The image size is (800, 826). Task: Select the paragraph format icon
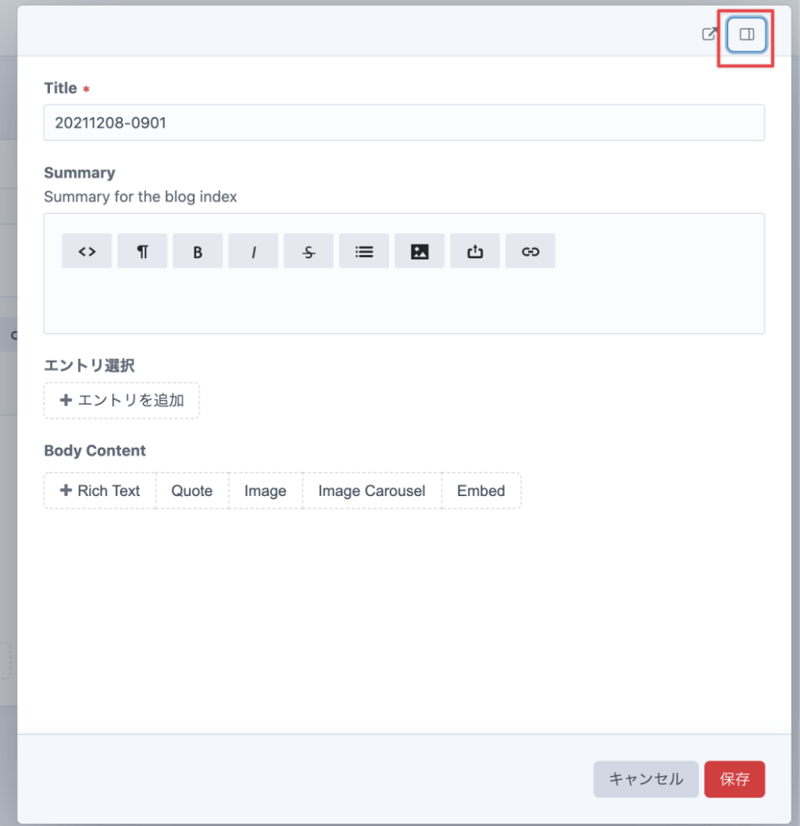(x=142, y=252)
